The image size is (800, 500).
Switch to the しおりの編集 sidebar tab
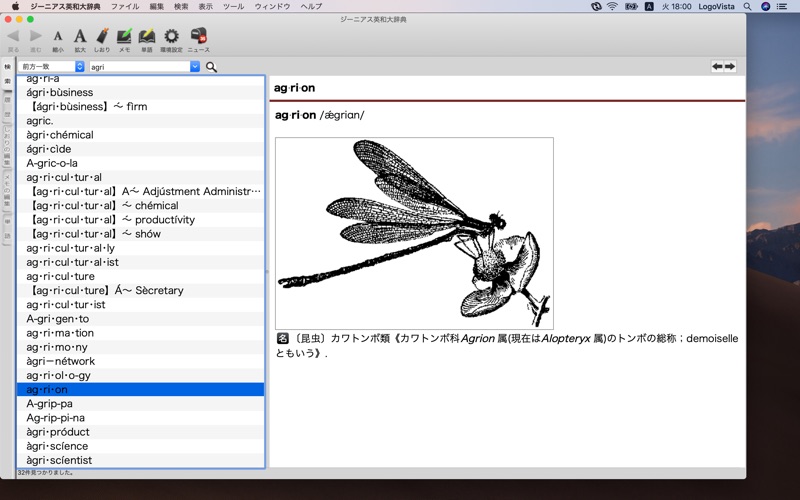click(8, 146)
